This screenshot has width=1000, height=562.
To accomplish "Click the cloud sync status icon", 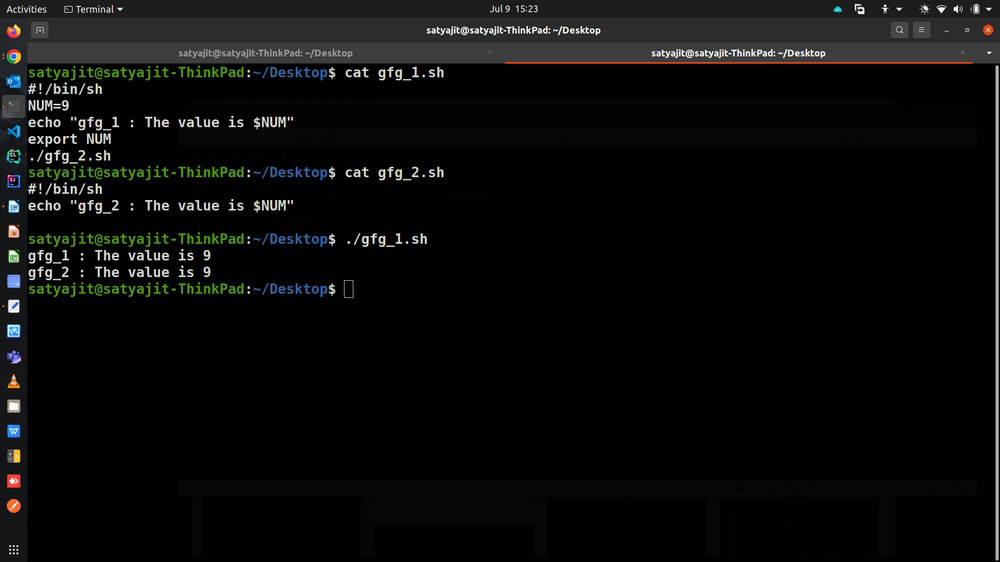I will click(837, 9).
